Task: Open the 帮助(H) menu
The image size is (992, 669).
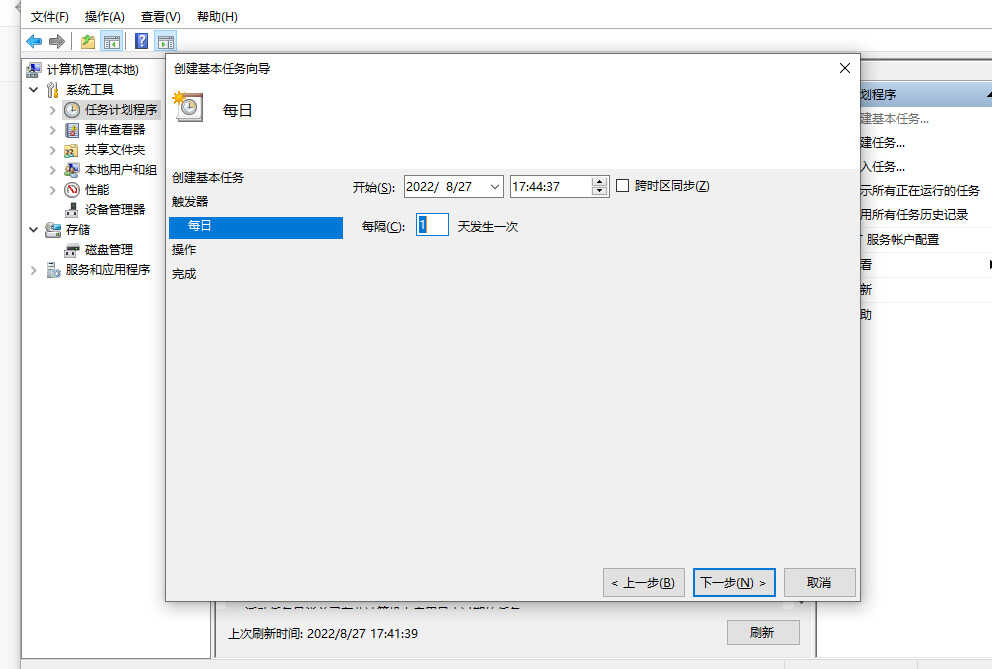Action: coord(217,17)
